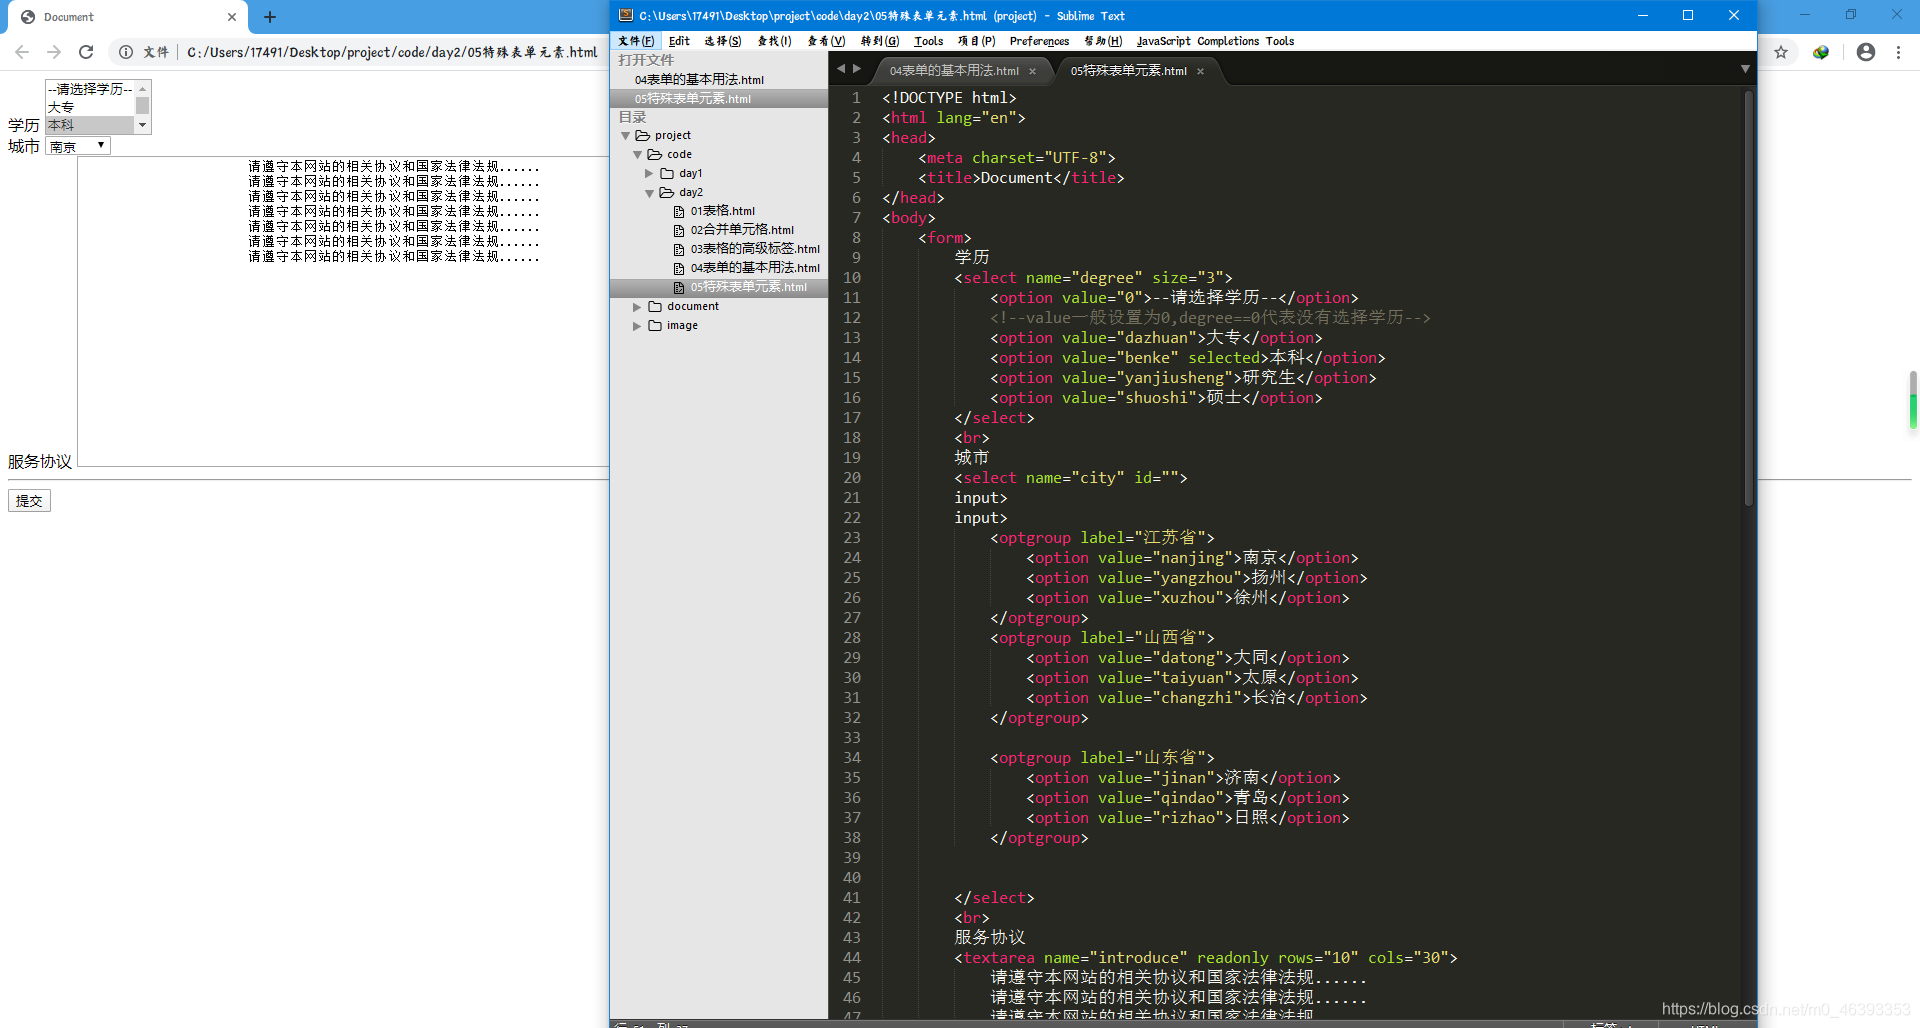
Task: Open the 城市 city dropdown
Action: (78, 146)
